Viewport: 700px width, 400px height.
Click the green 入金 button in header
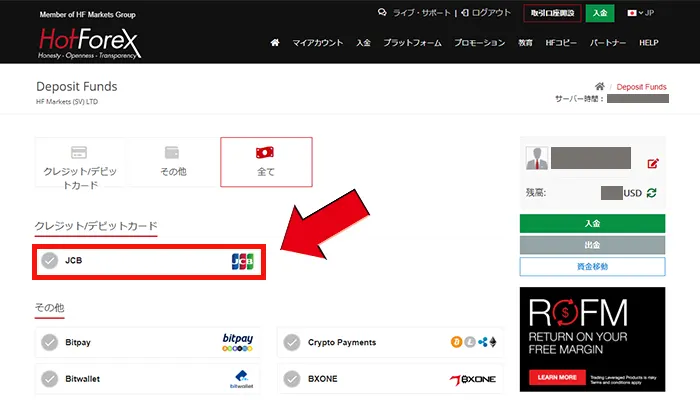pos(600,13)
